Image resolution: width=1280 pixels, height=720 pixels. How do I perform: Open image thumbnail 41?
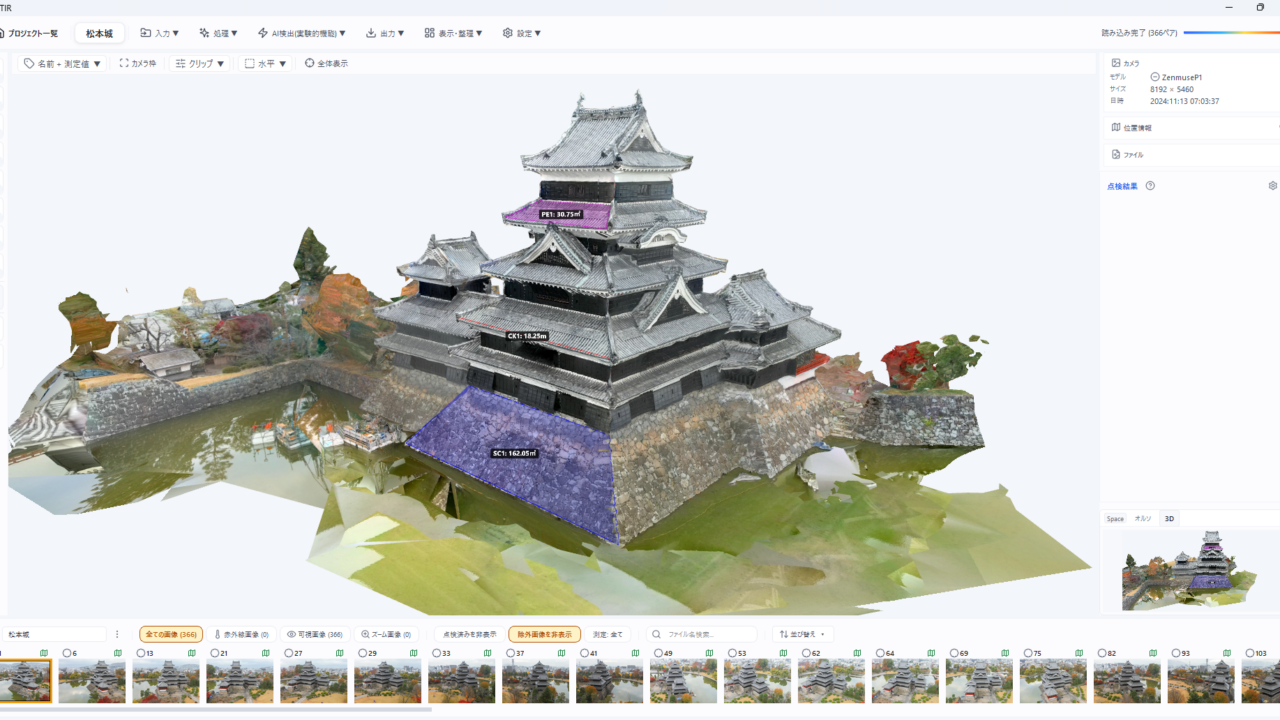point(610,681)
